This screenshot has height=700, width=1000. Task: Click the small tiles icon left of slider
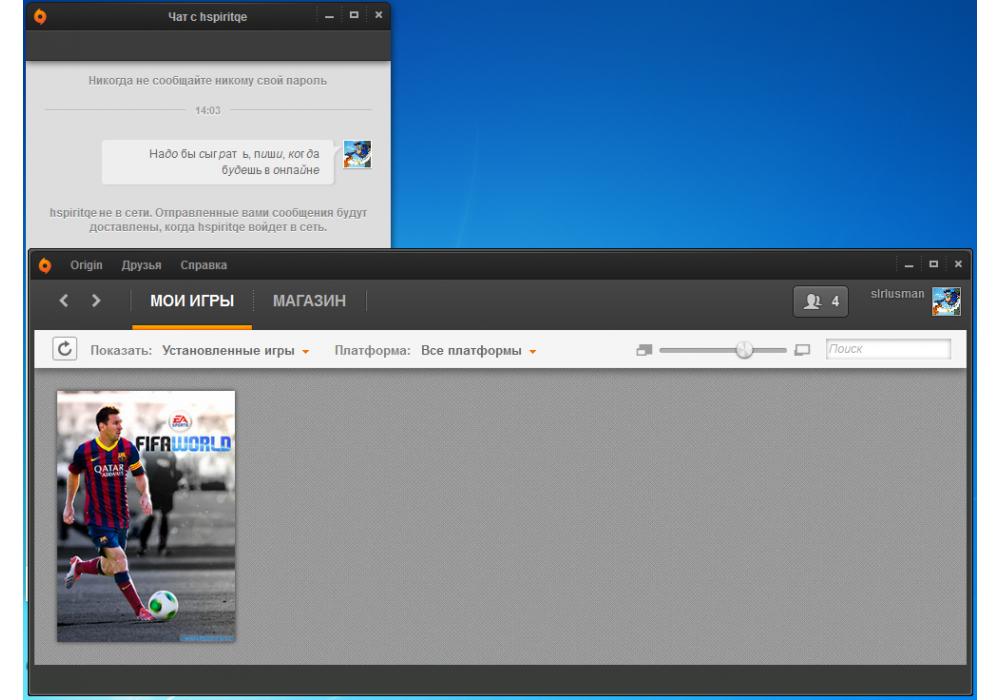pos(643,350)
